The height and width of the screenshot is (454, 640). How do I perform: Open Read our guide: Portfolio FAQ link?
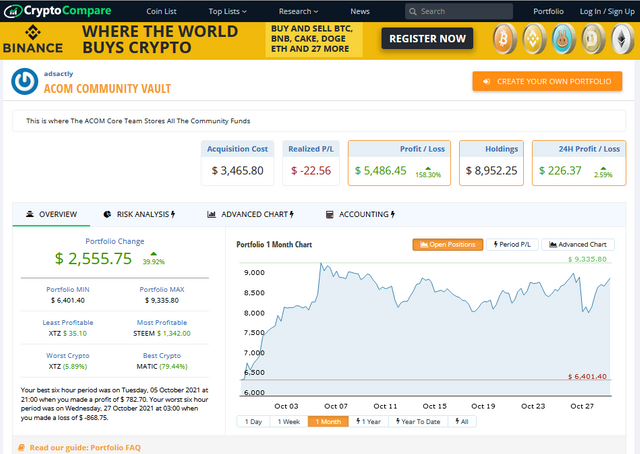point(85,447)
